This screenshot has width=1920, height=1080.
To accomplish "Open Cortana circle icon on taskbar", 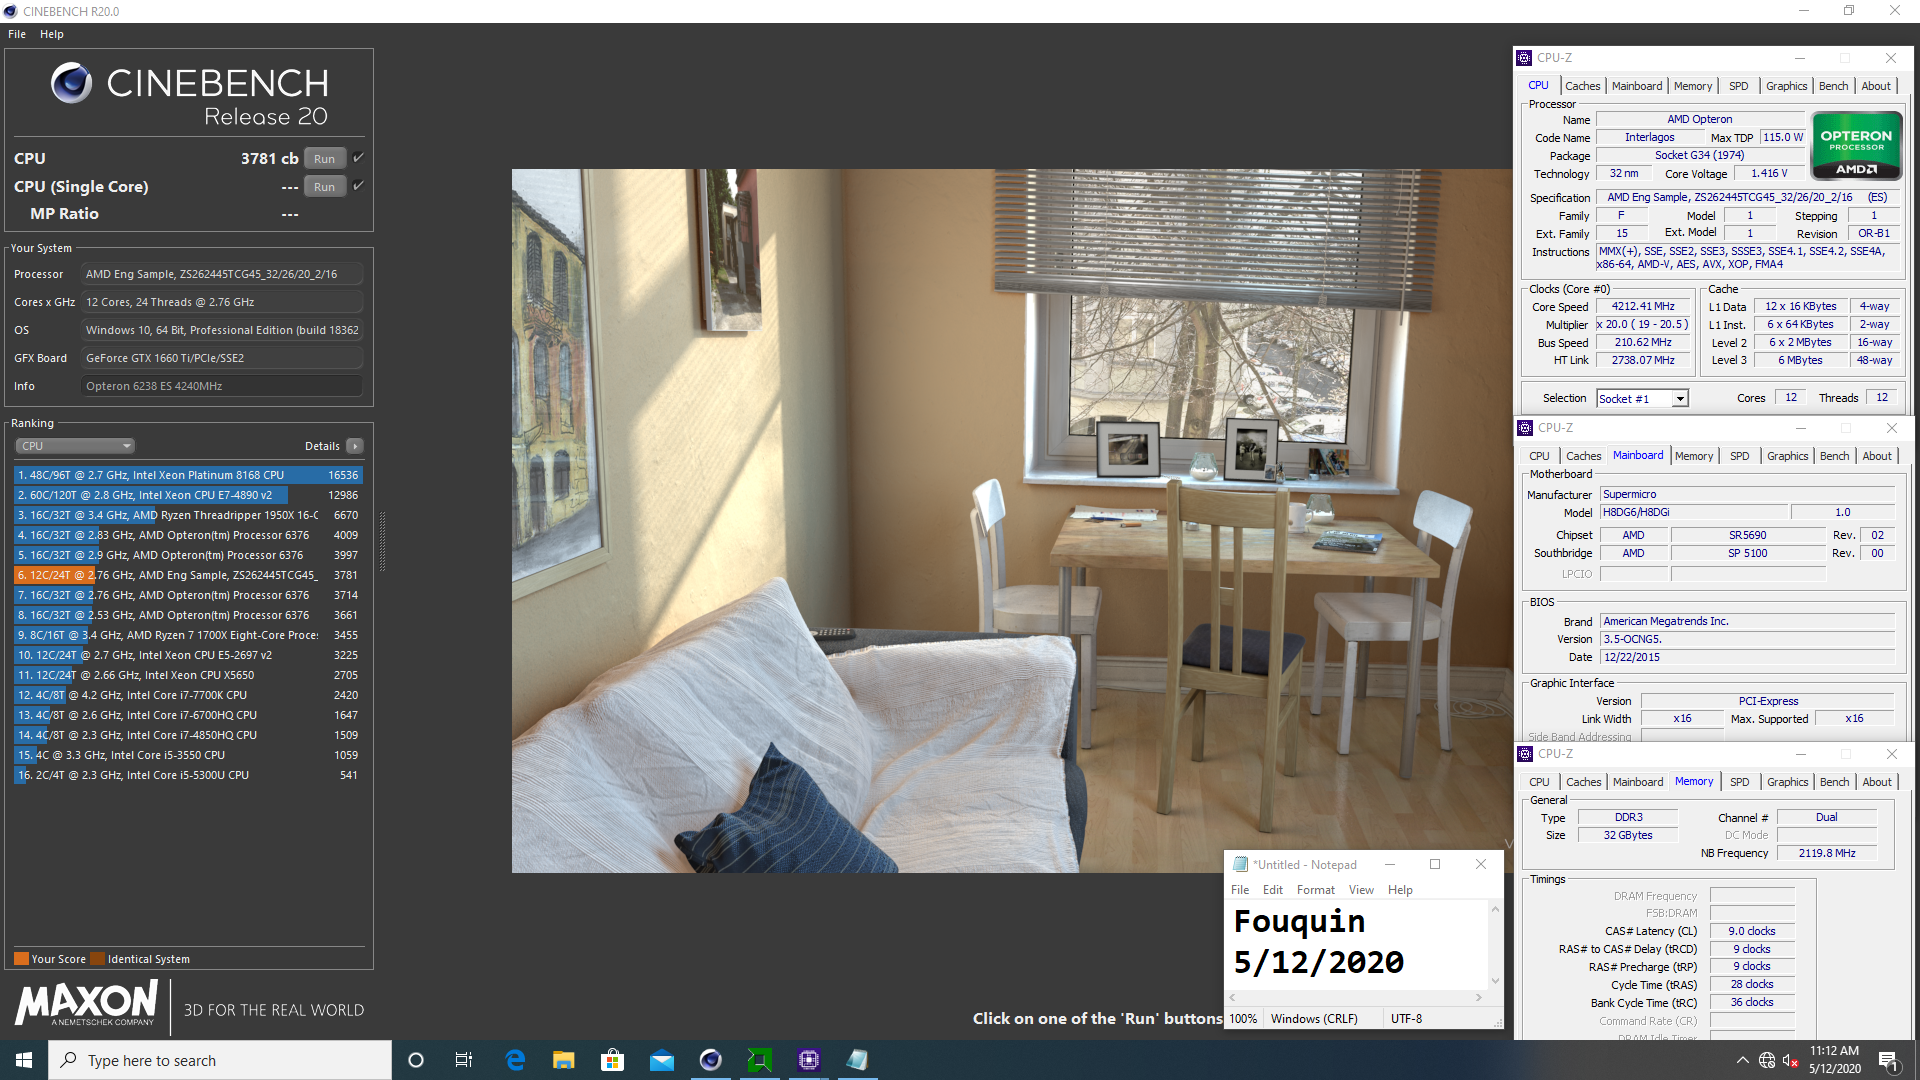I will point(416,1060).
